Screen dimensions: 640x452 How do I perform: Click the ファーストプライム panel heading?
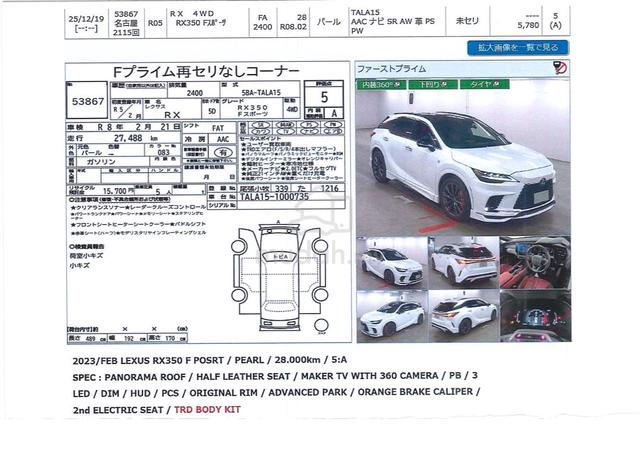[391, 69]
